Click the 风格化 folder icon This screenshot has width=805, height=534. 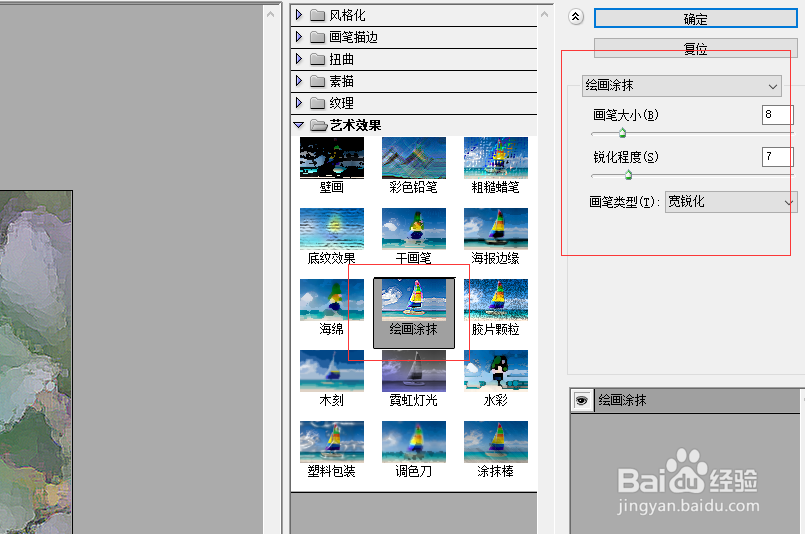tap(318, 15)
